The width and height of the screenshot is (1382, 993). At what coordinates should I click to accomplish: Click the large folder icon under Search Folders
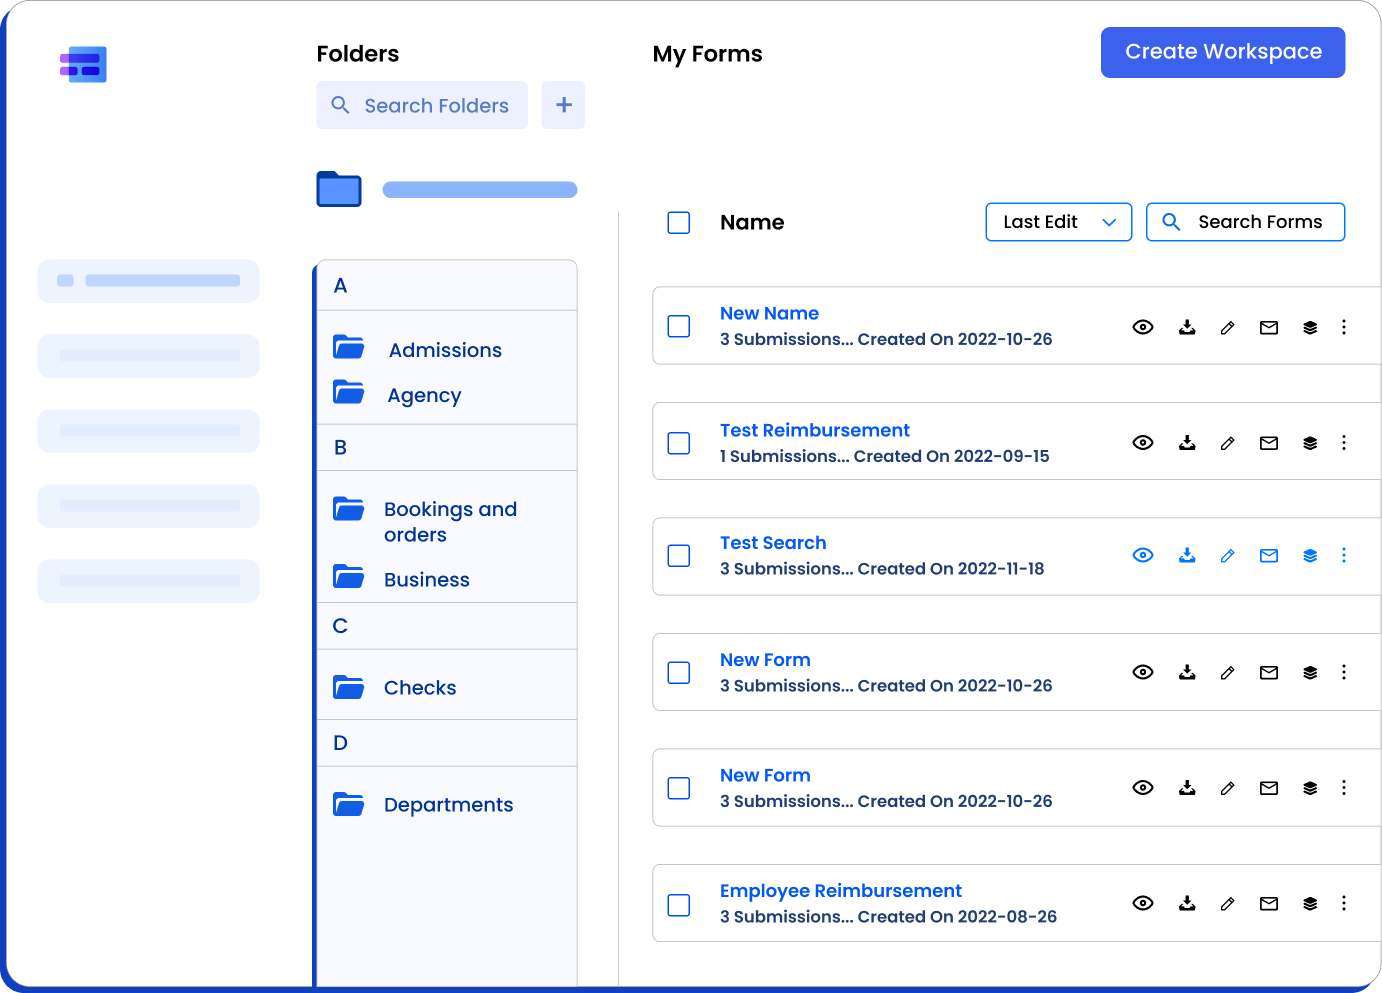point(339,189)
